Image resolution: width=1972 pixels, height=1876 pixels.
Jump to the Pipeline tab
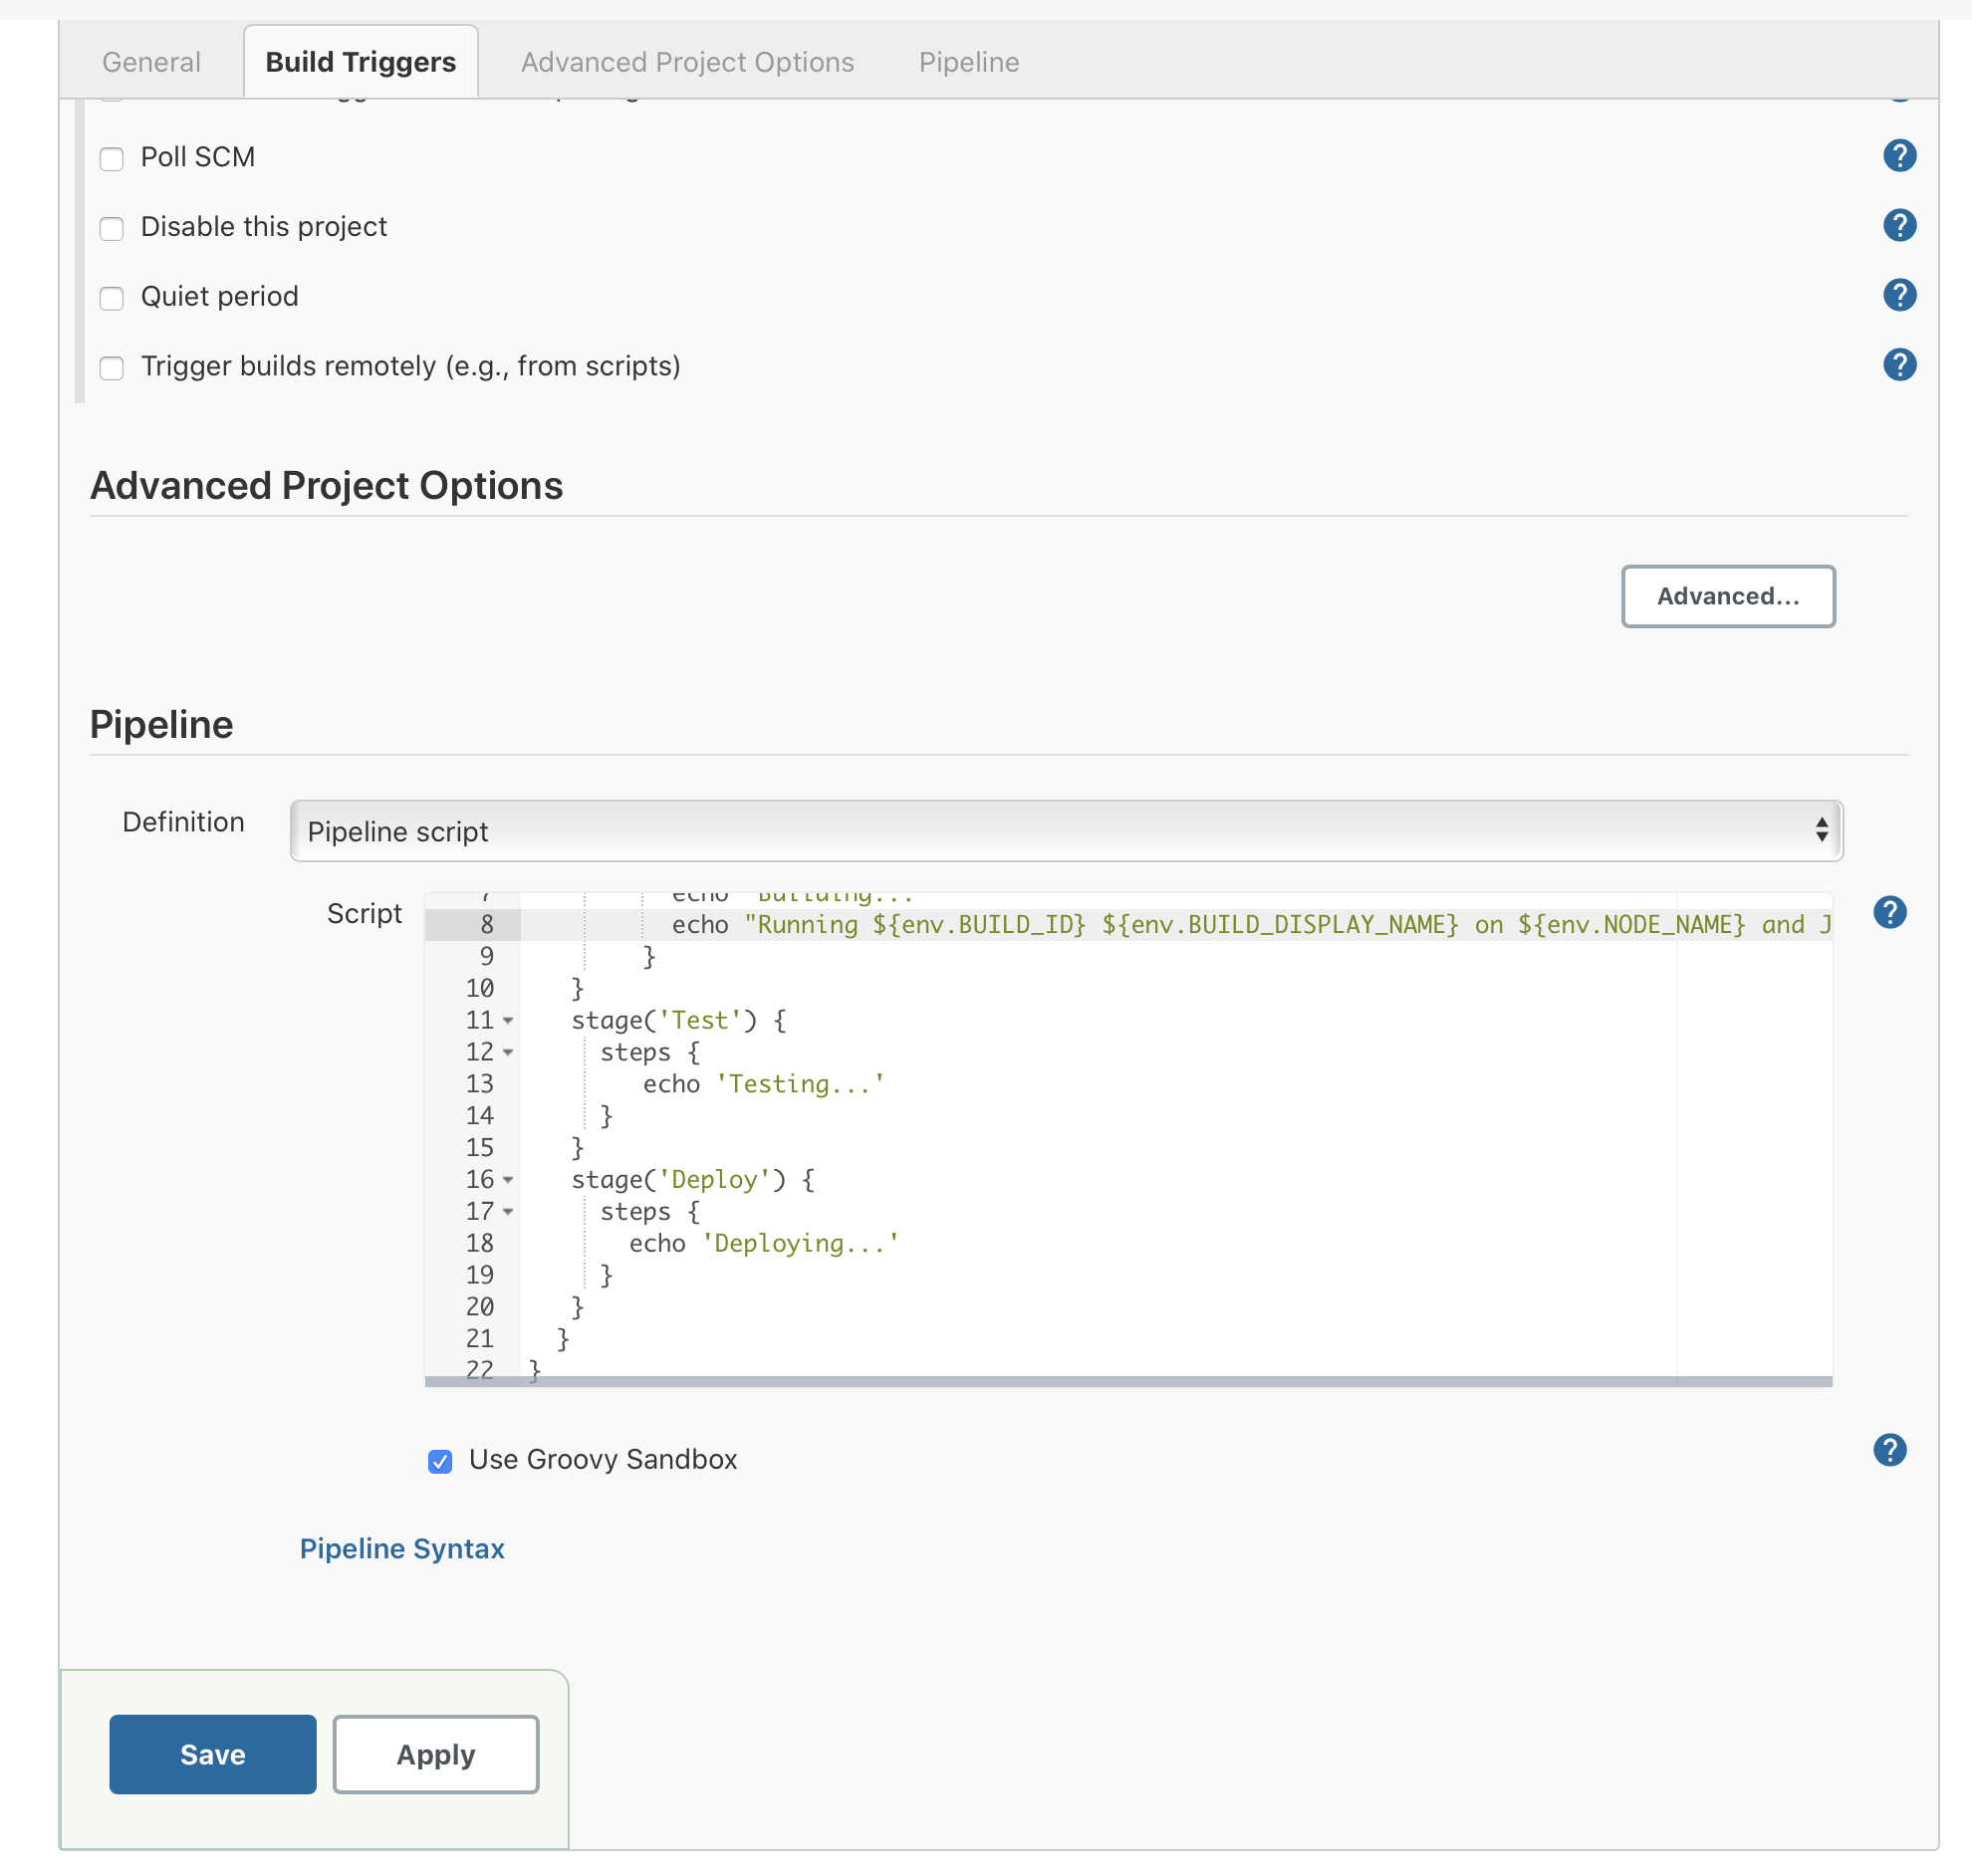pyautogui.click(x=968, y=62)
